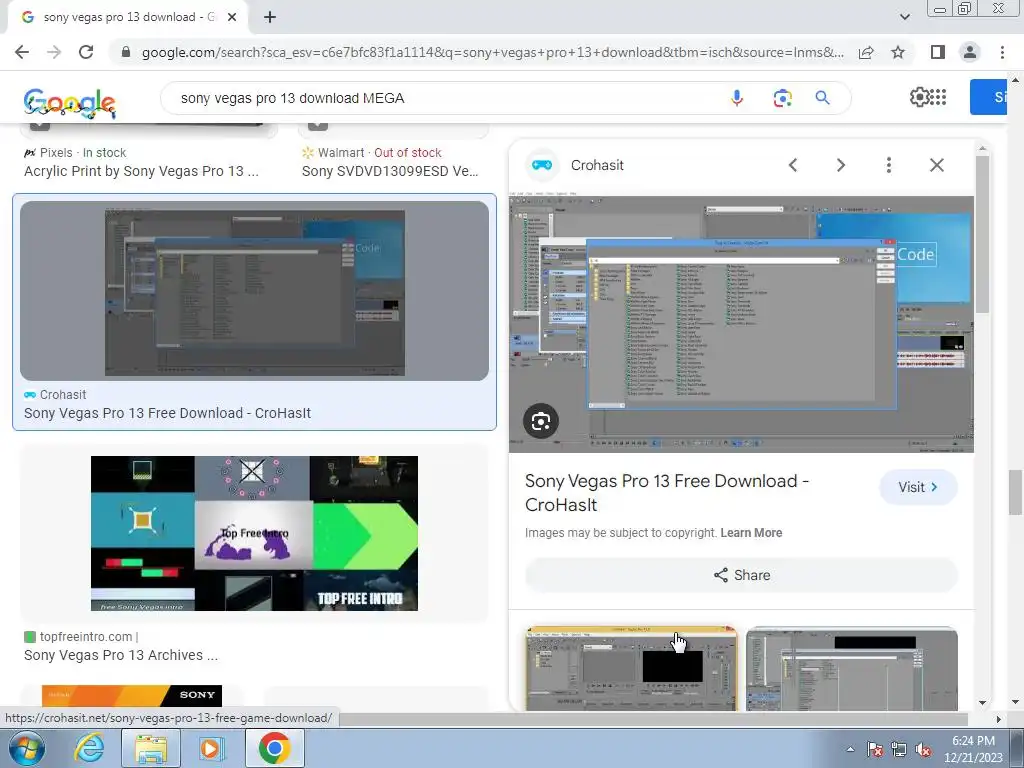Share this page via address bar icon

click(x=866, y=52)
